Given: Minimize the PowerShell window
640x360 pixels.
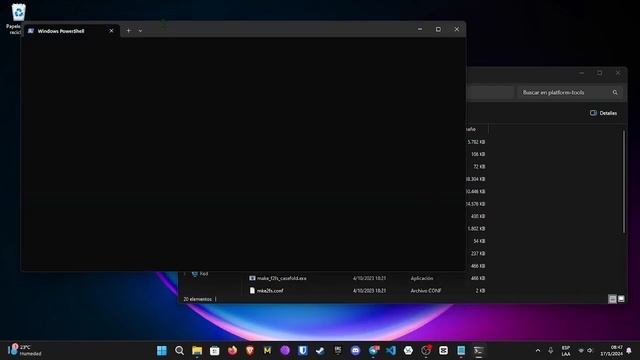Looking at the screenshot, I should point(420,29).
